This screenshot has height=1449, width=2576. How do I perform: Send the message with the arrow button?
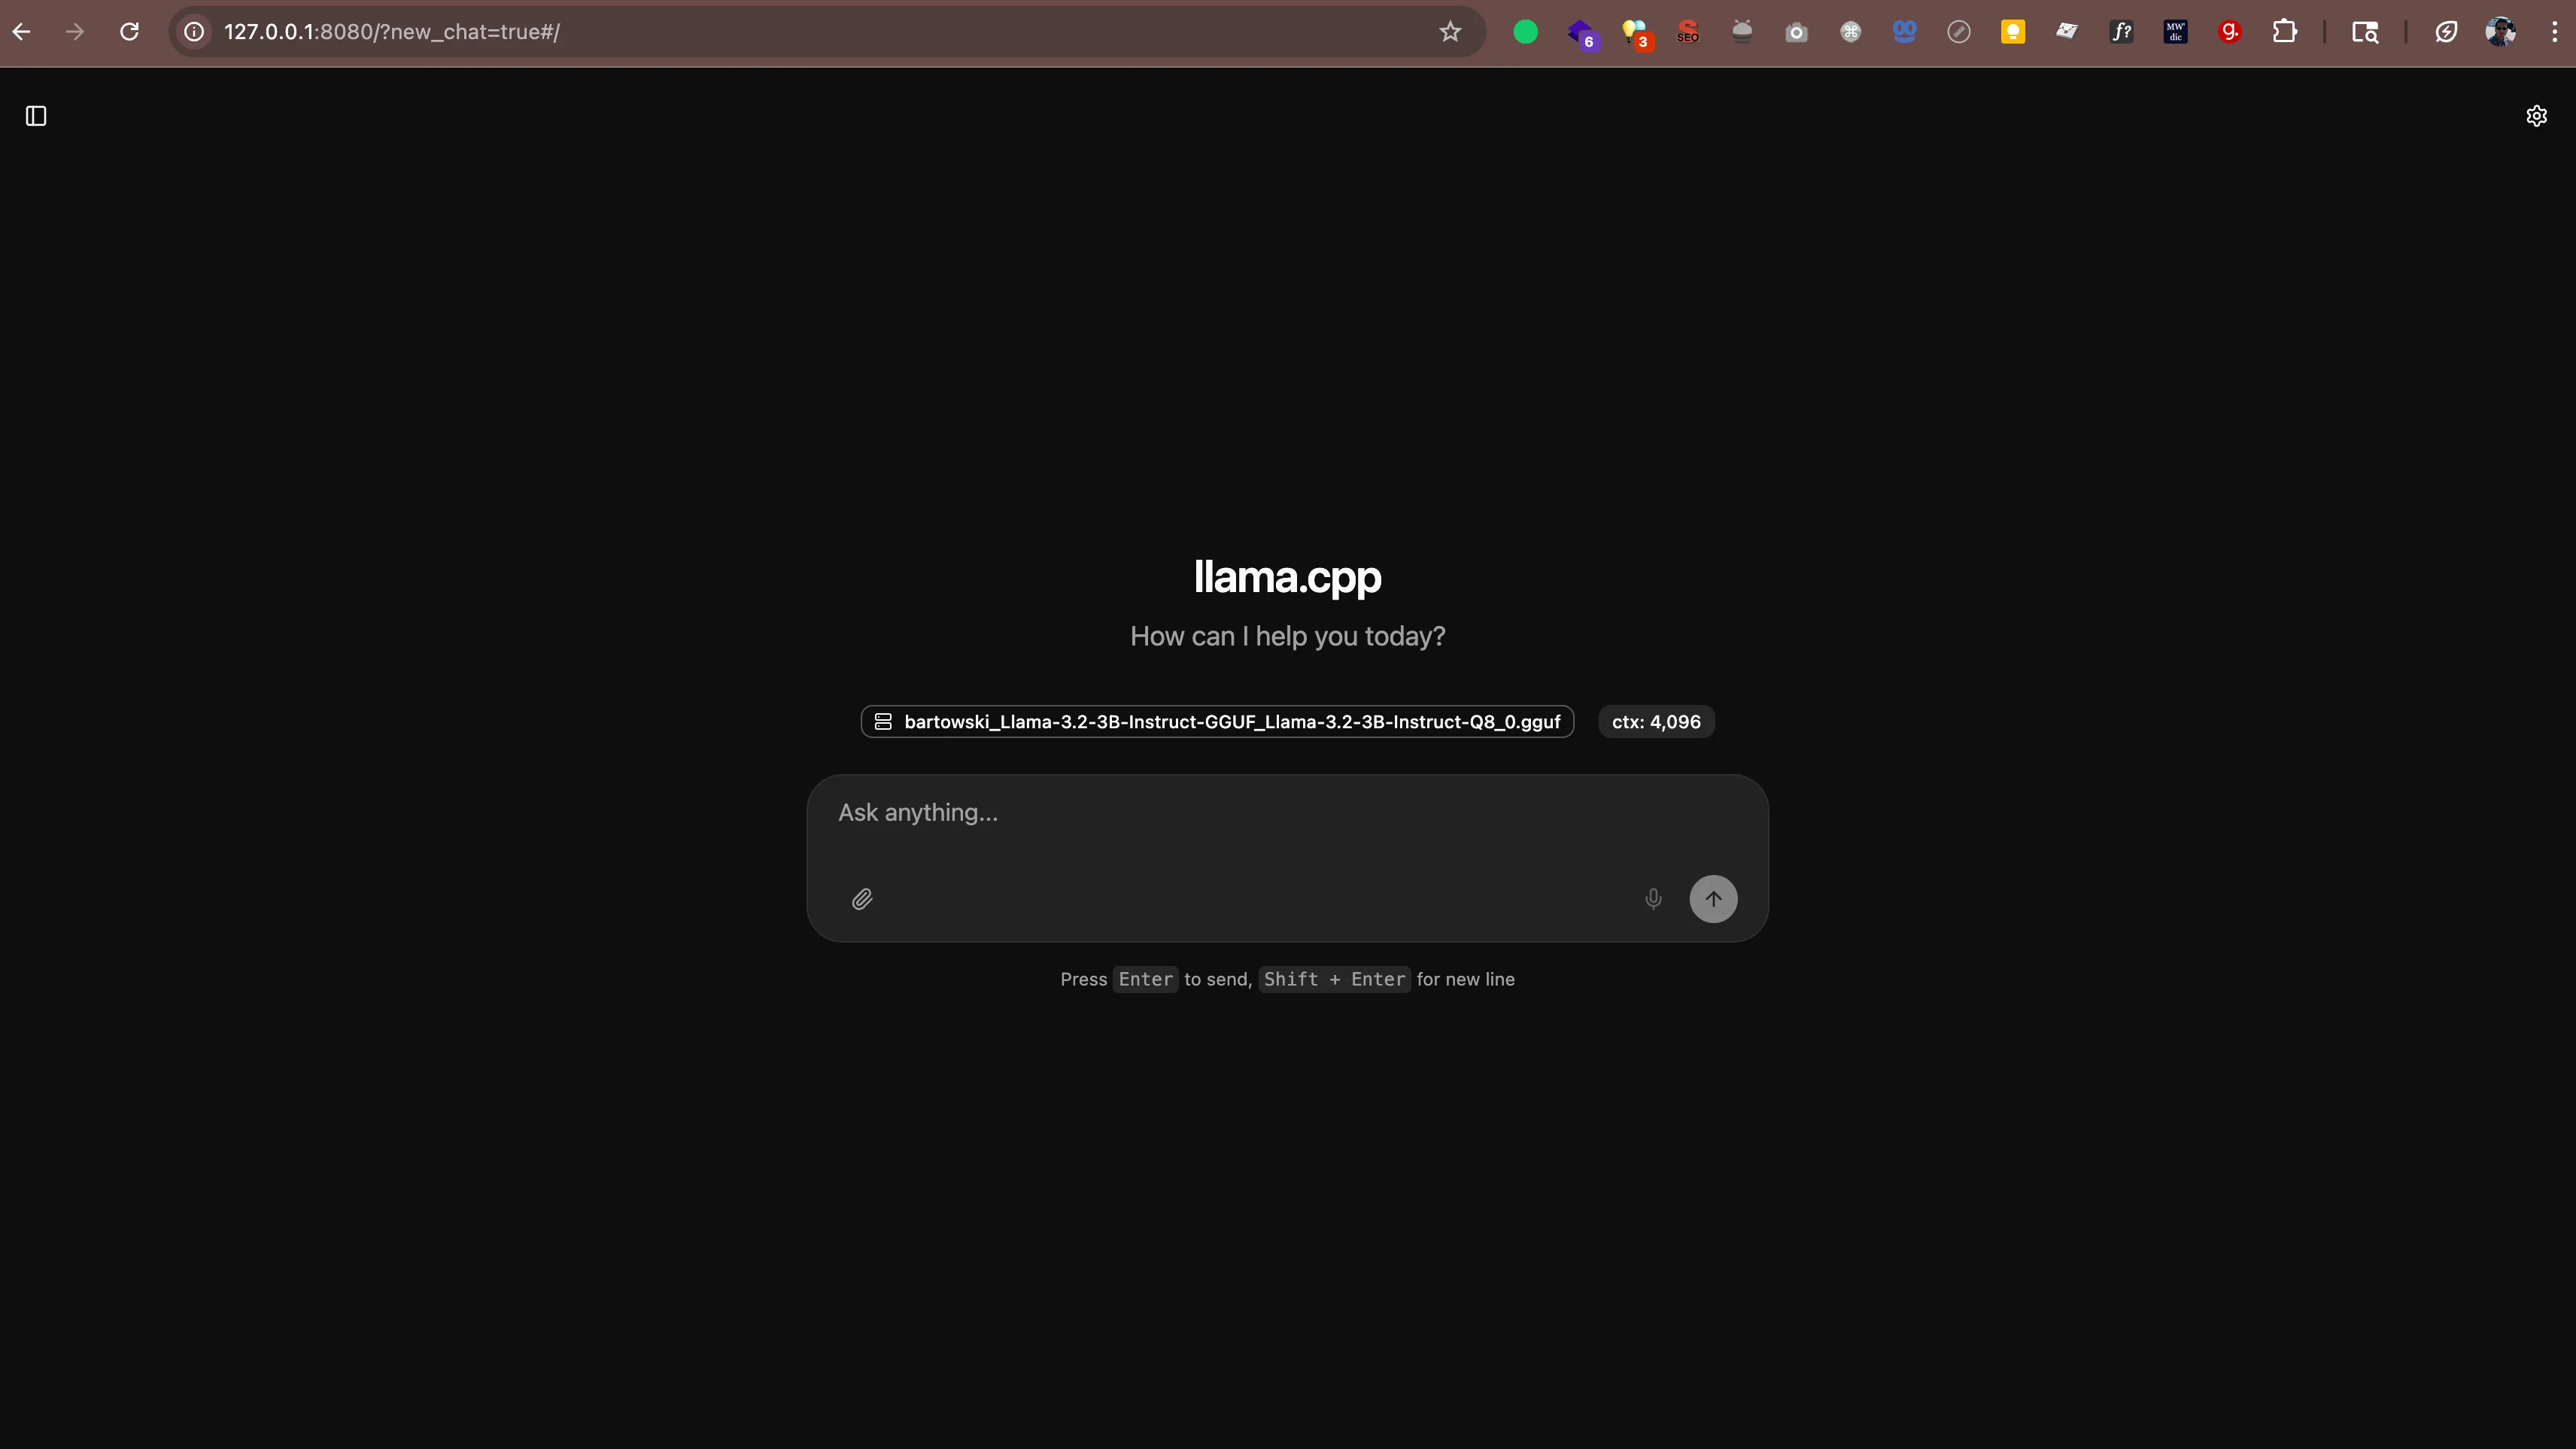click(1713, 899)
